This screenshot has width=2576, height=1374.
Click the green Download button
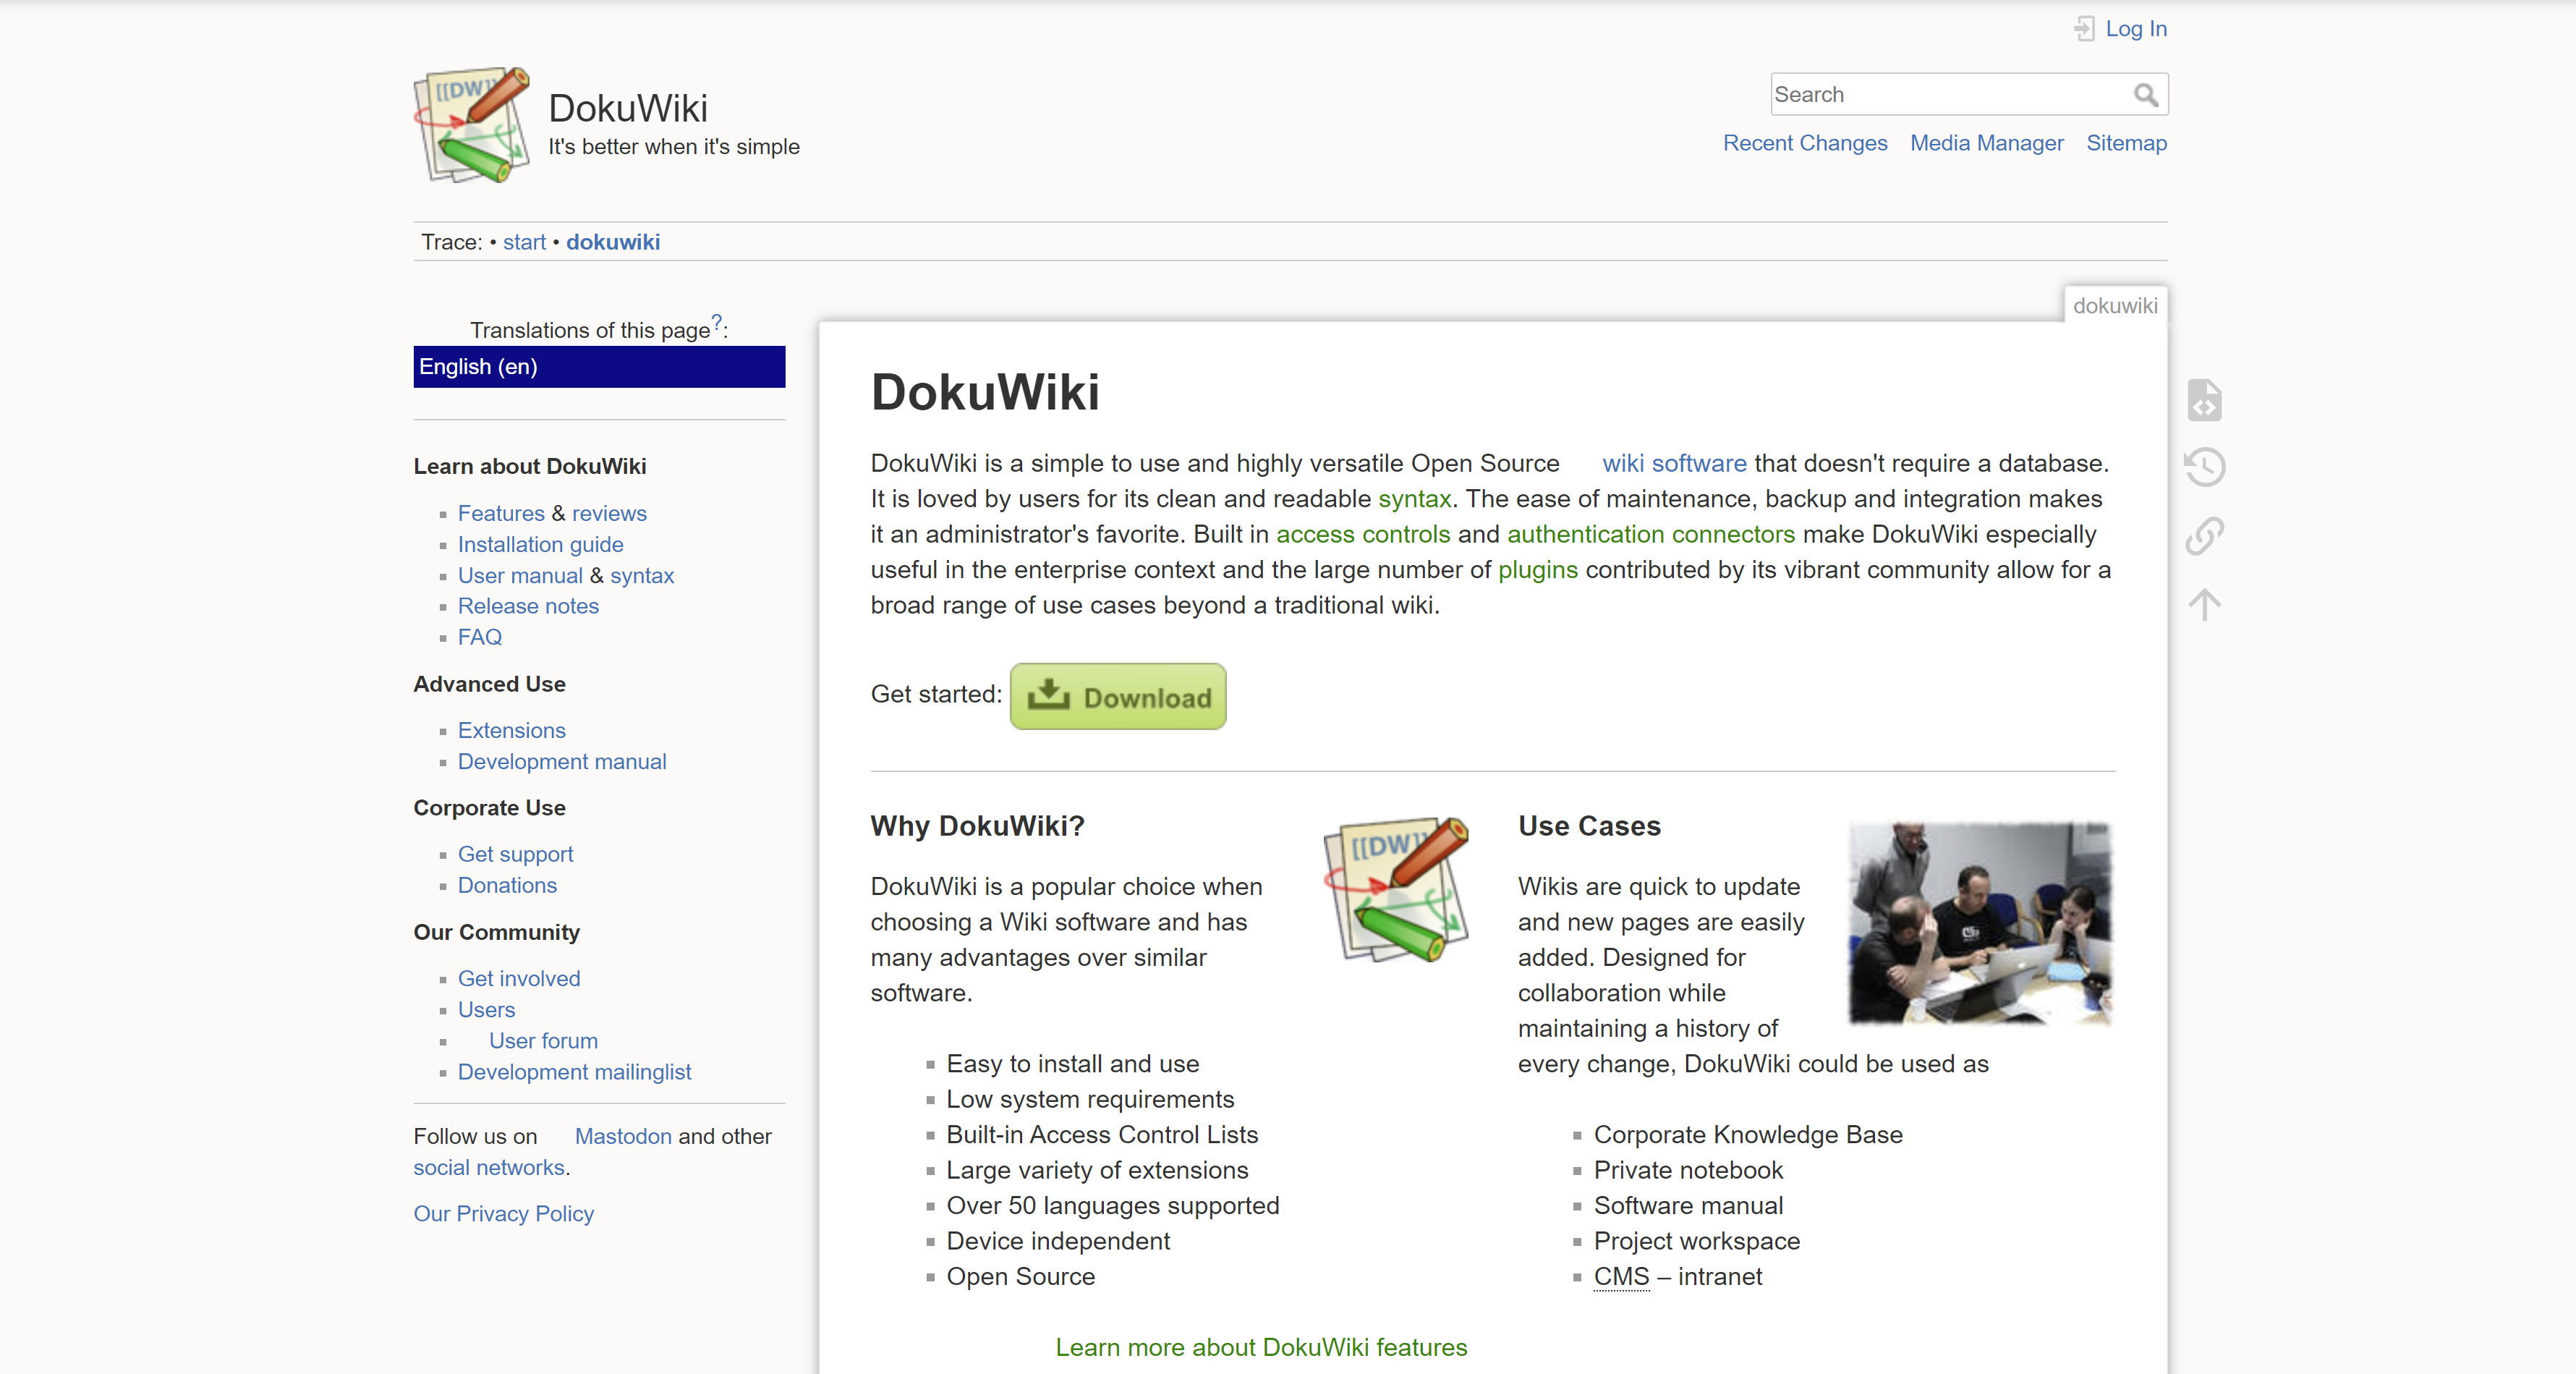[x=1118, y=696]
